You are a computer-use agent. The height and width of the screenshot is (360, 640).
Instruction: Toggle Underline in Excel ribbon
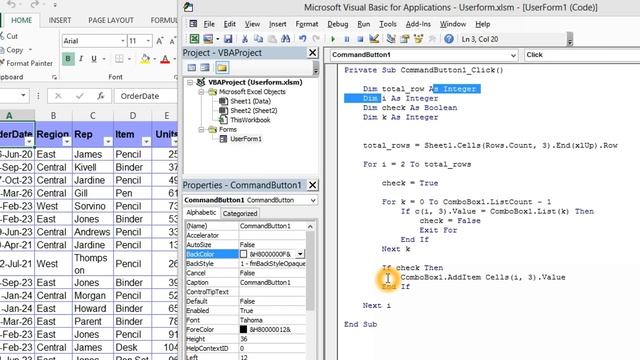tap(94, 59)
